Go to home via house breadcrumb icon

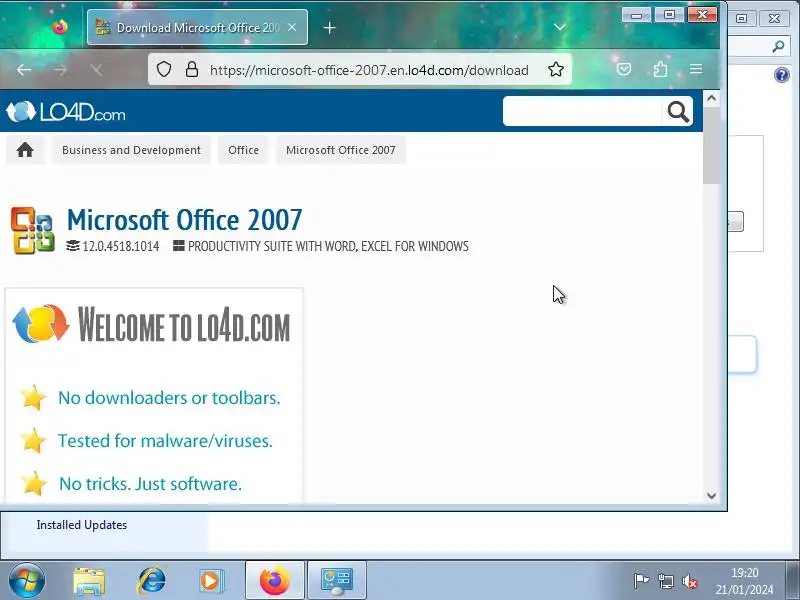[x=25, y=150]
